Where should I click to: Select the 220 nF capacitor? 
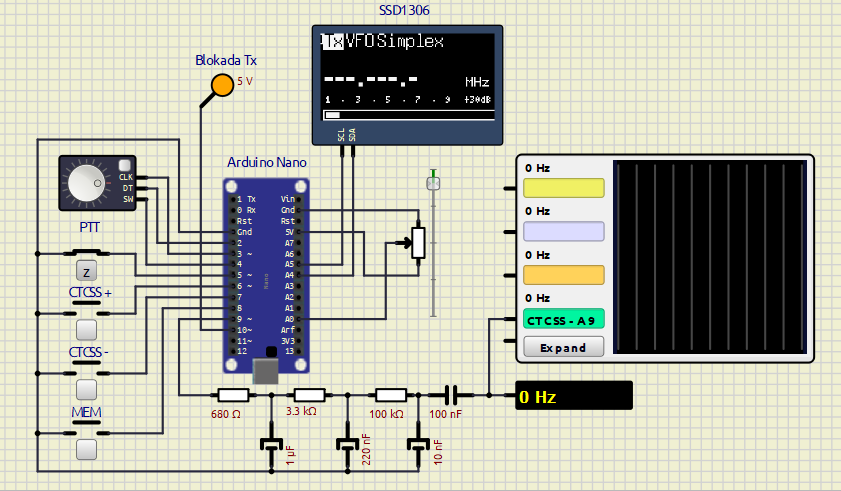point(348,444)
